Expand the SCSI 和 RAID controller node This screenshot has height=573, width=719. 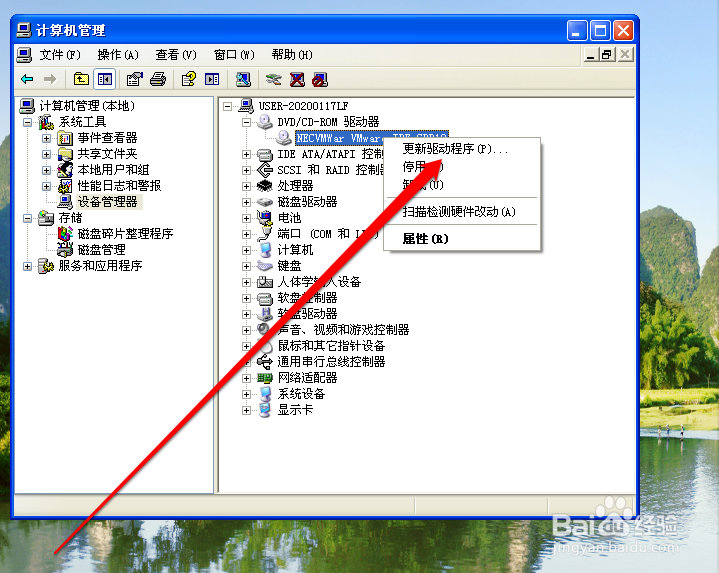(246, 170)
